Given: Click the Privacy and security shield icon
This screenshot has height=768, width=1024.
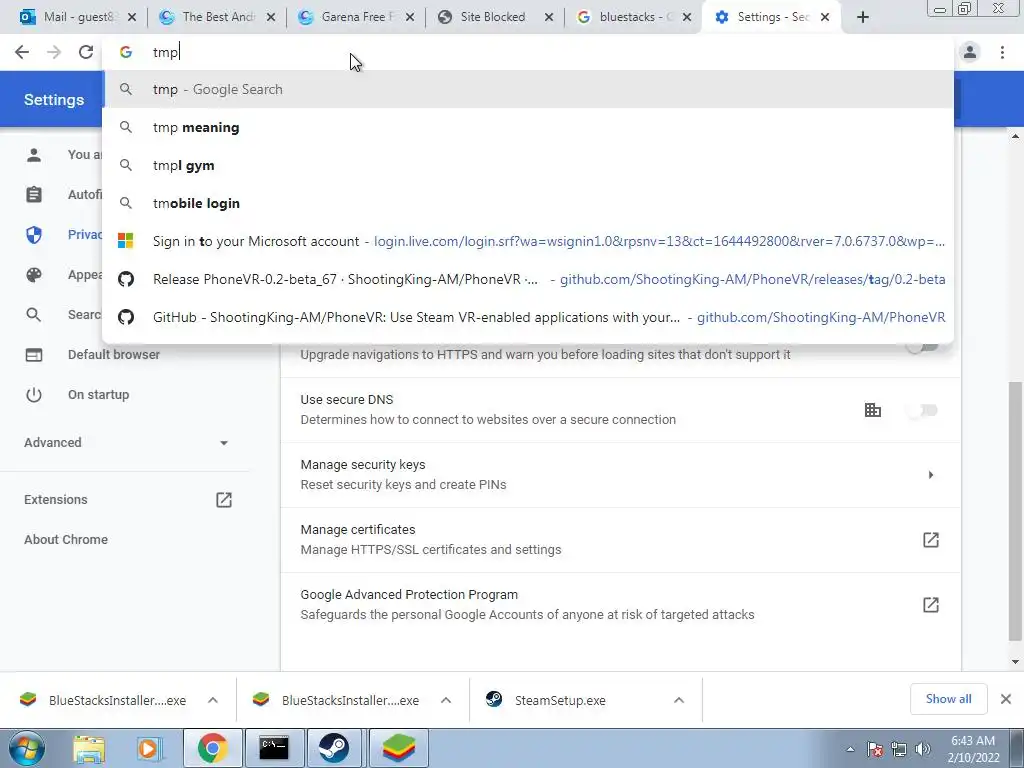Looking at the screenshot, I should tap(34, 234).
